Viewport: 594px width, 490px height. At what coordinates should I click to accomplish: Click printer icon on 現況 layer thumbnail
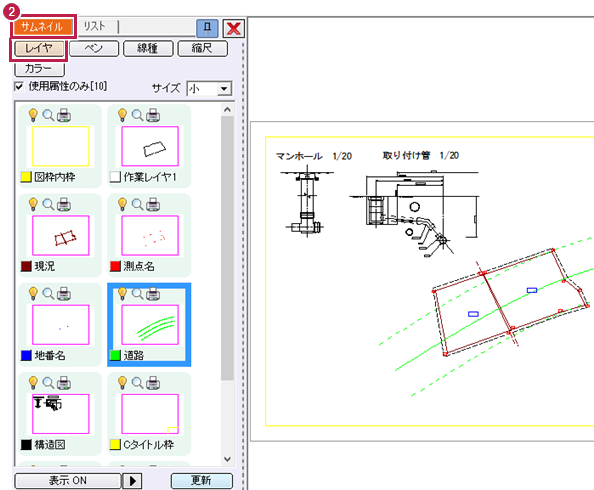pyautogui.click(x=64, y=204)
